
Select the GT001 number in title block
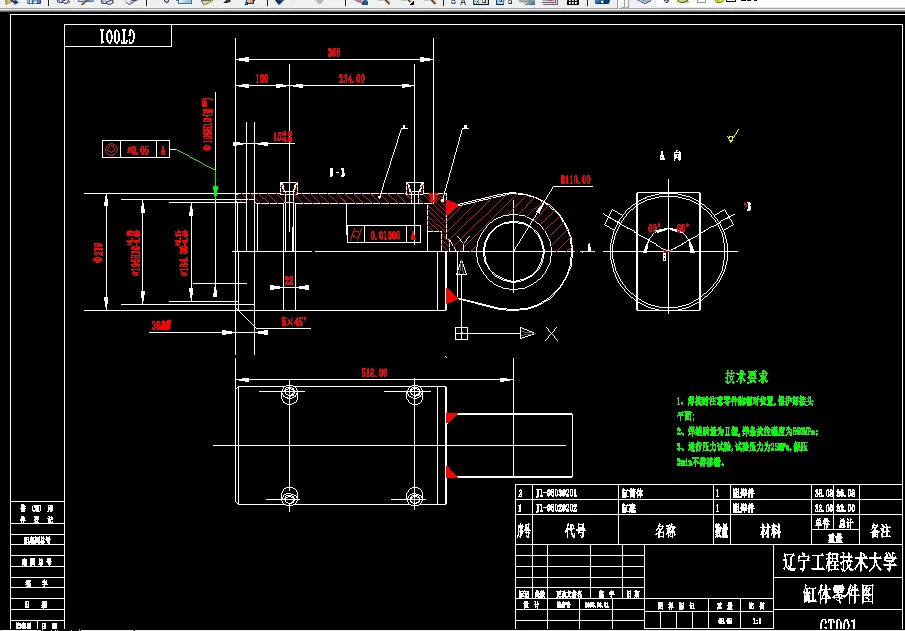[x=837, y=624]
